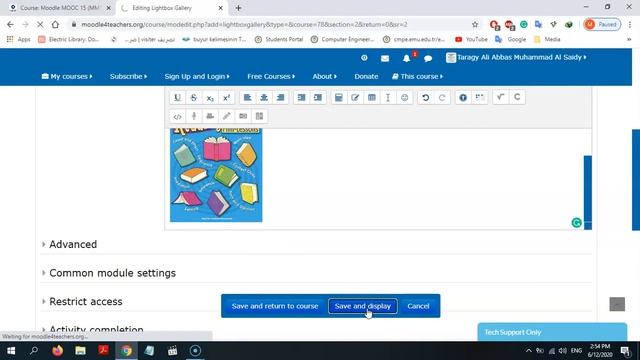Switch to Course: Moodle MOOC 15 tab

pyautogui.click(x=60, y=8)
